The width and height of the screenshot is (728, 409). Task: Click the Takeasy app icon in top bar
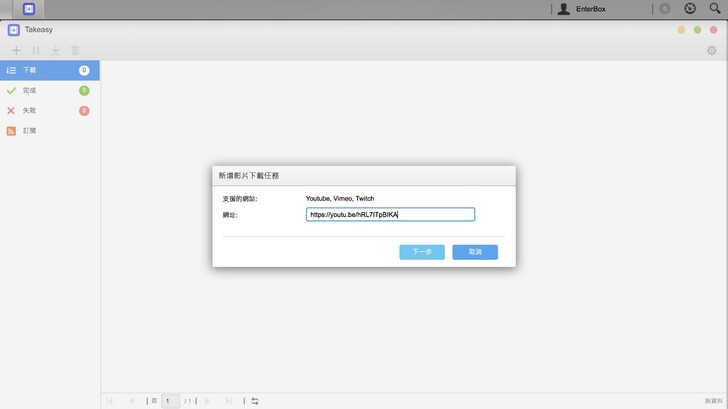[x=29, y=9]
